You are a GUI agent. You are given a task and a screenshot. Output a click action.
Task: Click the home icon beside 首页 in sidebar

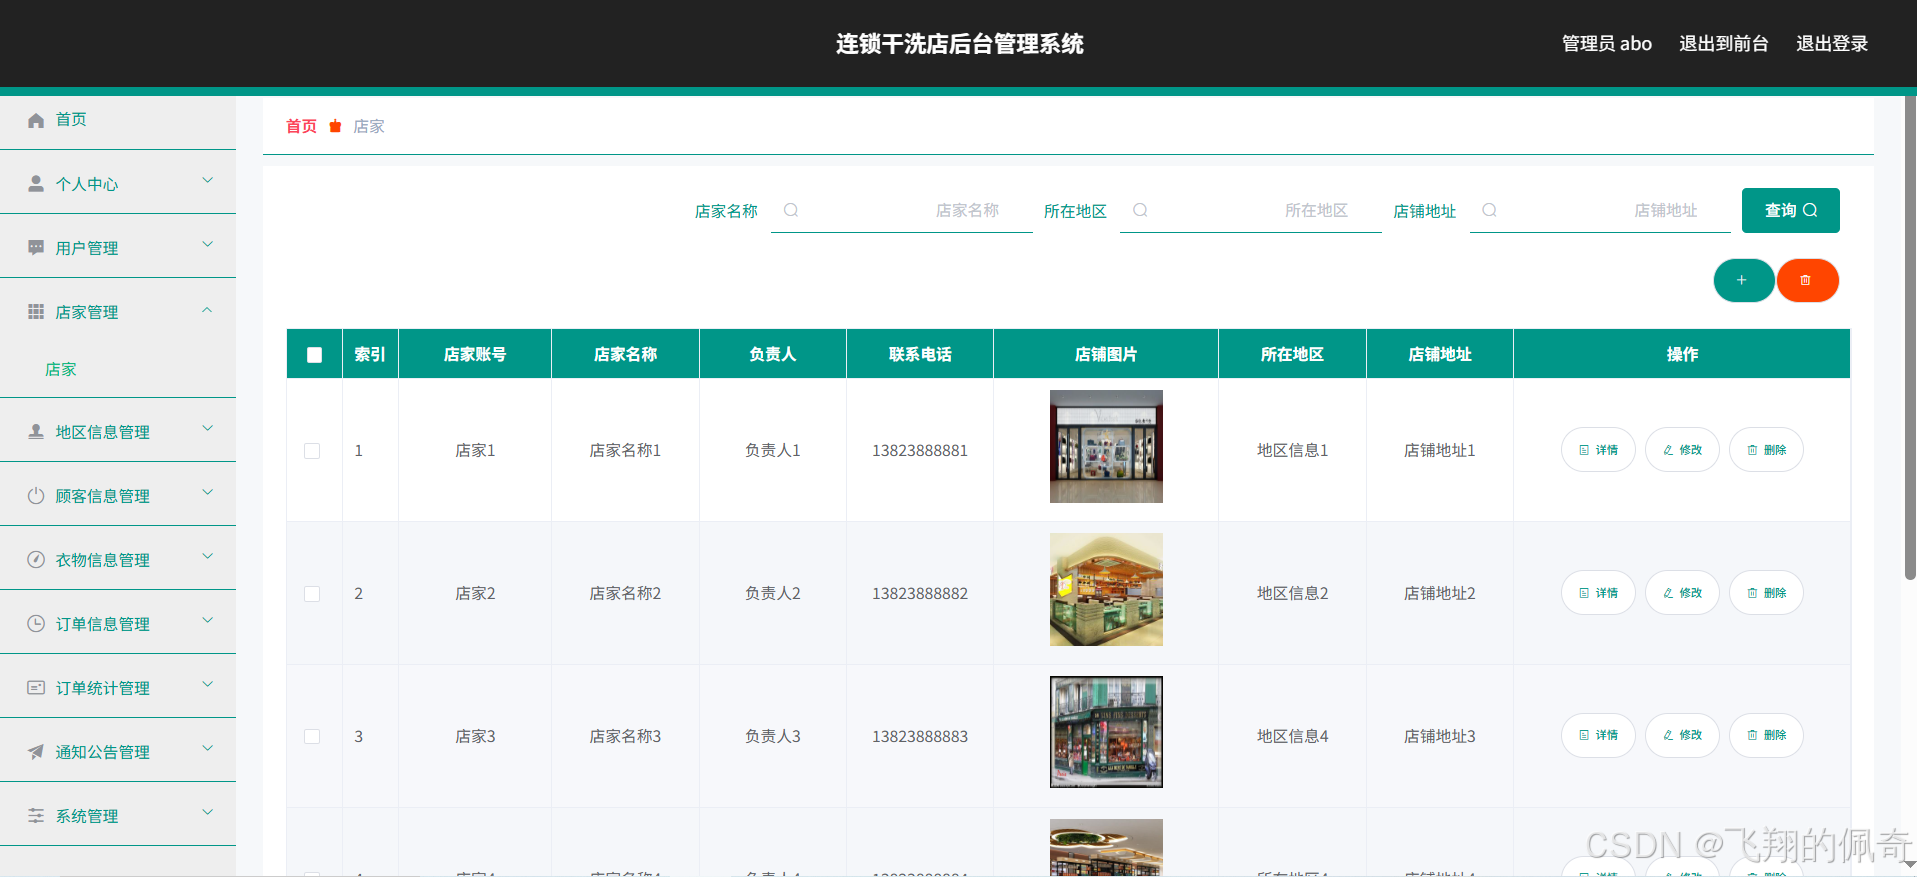coord(36,120)
